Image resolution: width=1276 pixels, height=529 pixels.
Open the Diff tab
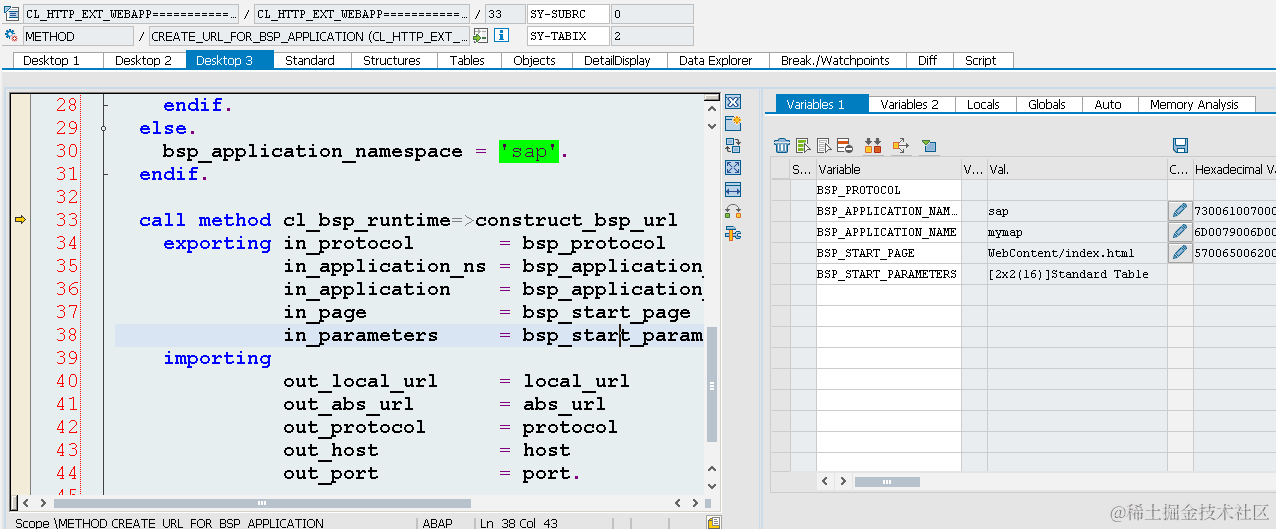[x=928, y=60]
